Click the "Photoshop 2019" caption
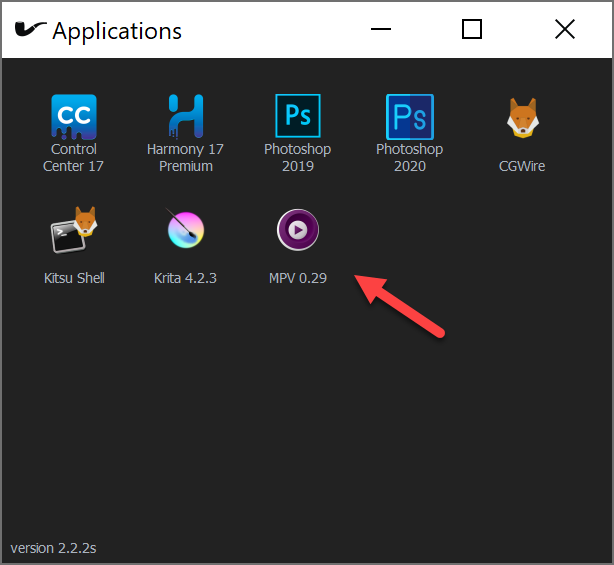The height and width of the screenshot is (565, 614). click(x=298, y=157)
